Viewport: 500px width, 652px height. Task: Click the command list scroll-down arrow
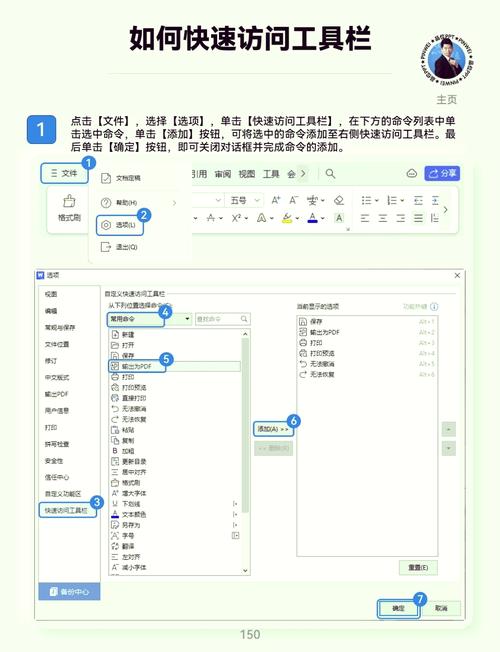coord(245,570)
